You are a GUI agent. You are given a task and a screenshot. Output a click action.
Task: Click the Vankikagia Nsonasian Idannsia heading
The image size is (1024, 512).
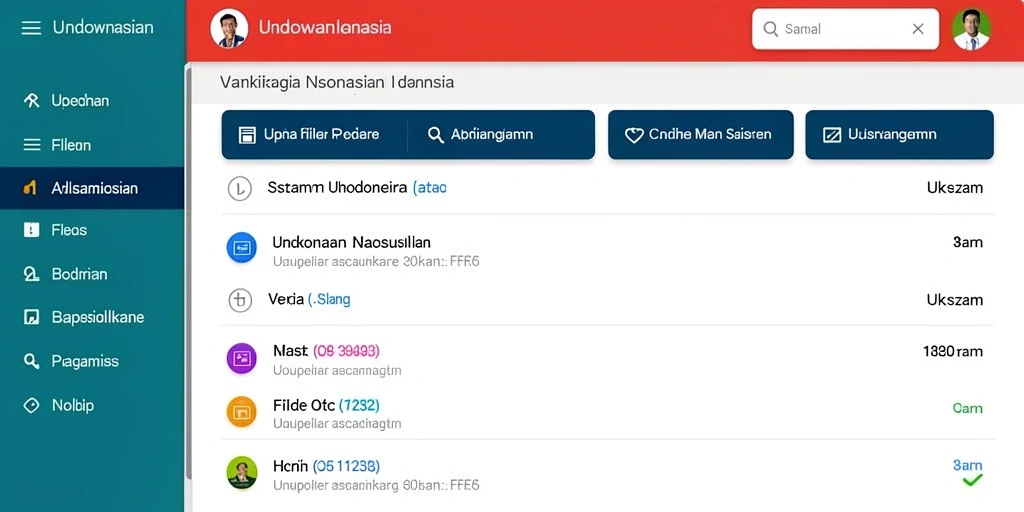tap(337, 82)
